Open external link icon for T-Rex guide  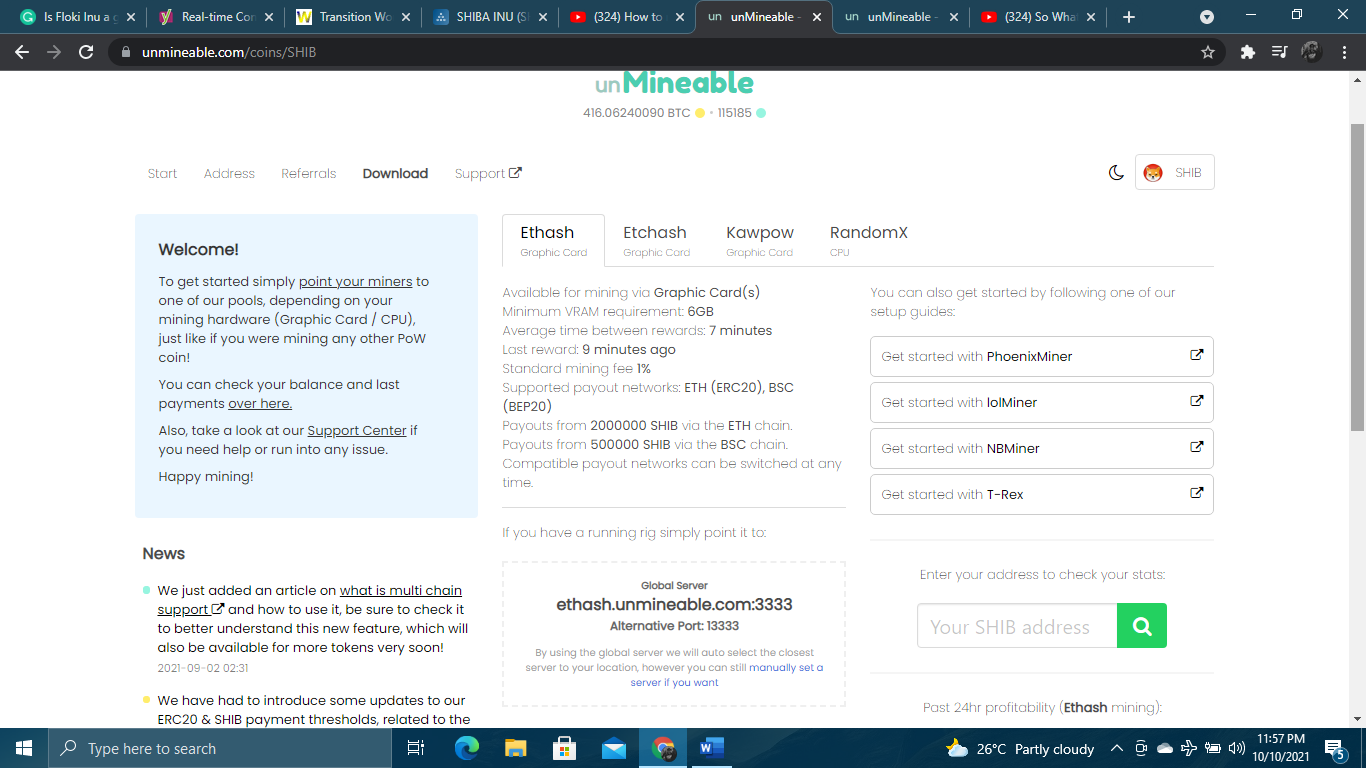tap(1196, 493)
